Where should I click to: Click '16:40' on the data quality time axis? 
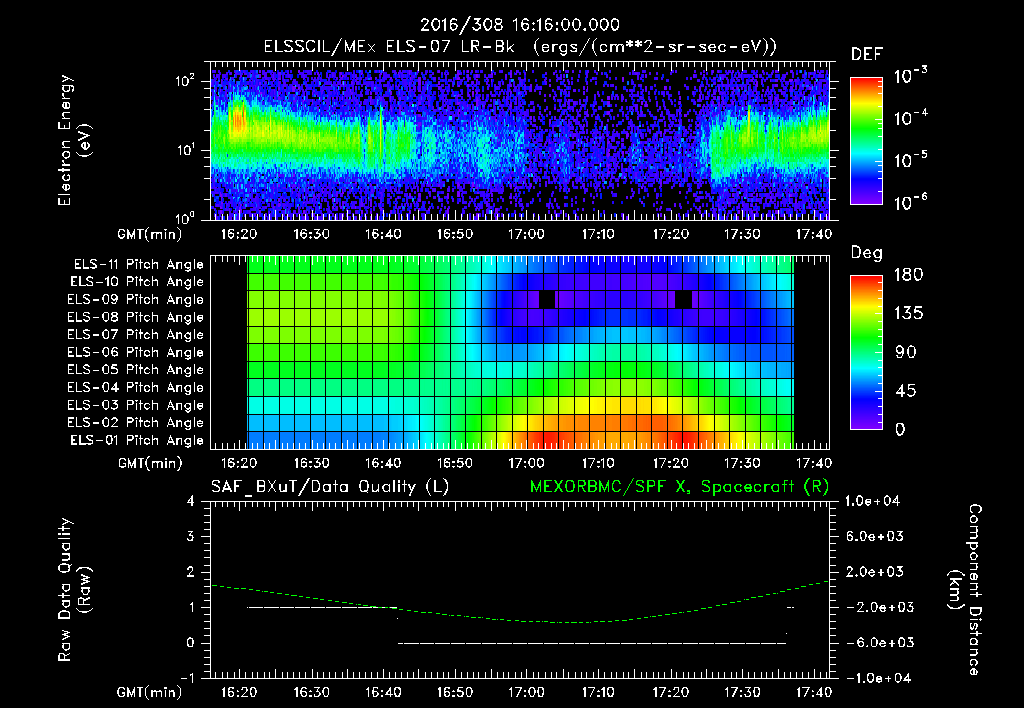click(x=383, y=692)
